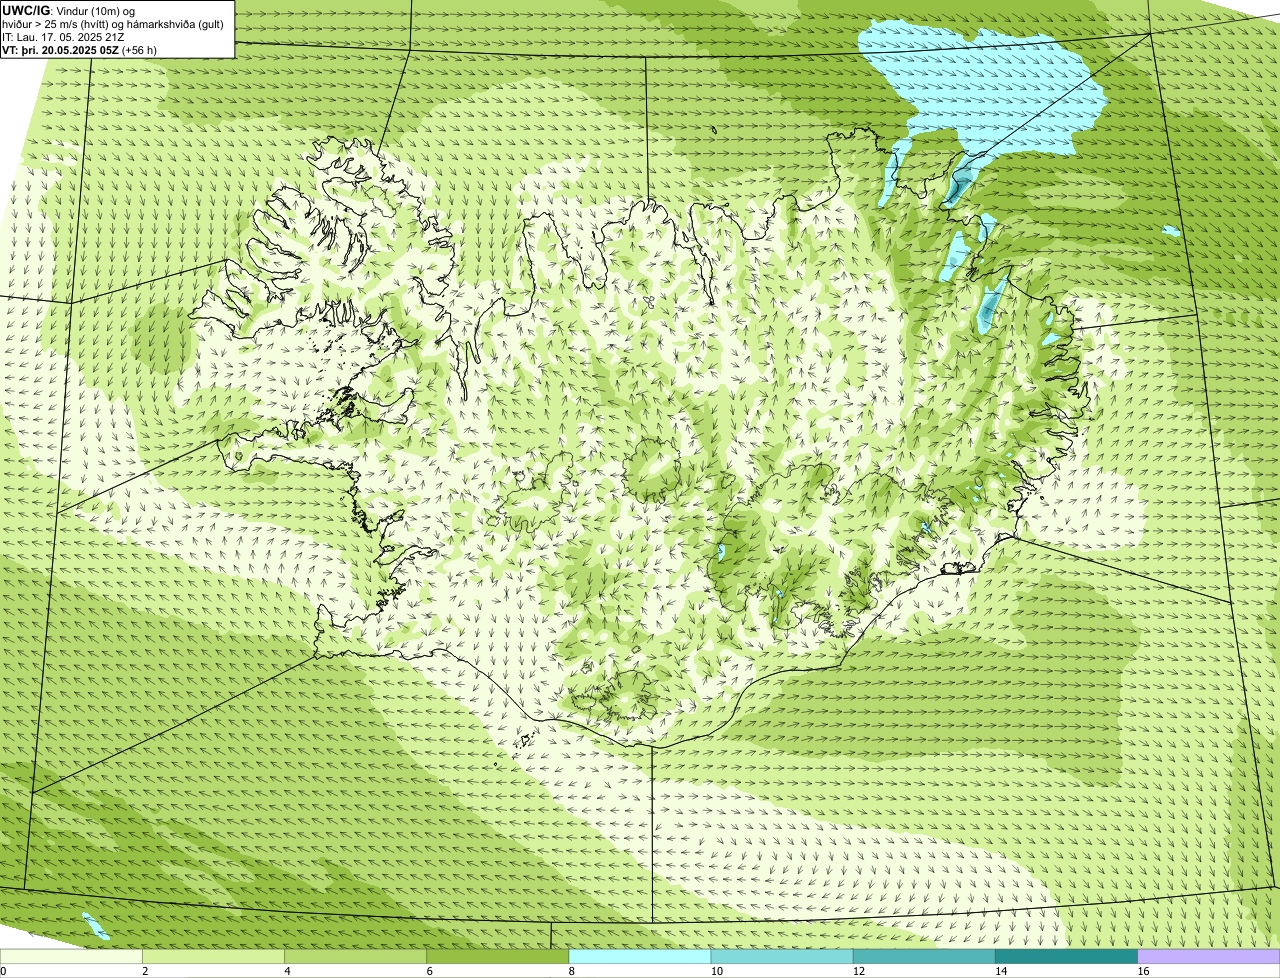The width and height of the screenshot is (1280, 978).
Task: Click the title line "UWC/IG: Vindur (10m) og"
Action: [69, 11]
